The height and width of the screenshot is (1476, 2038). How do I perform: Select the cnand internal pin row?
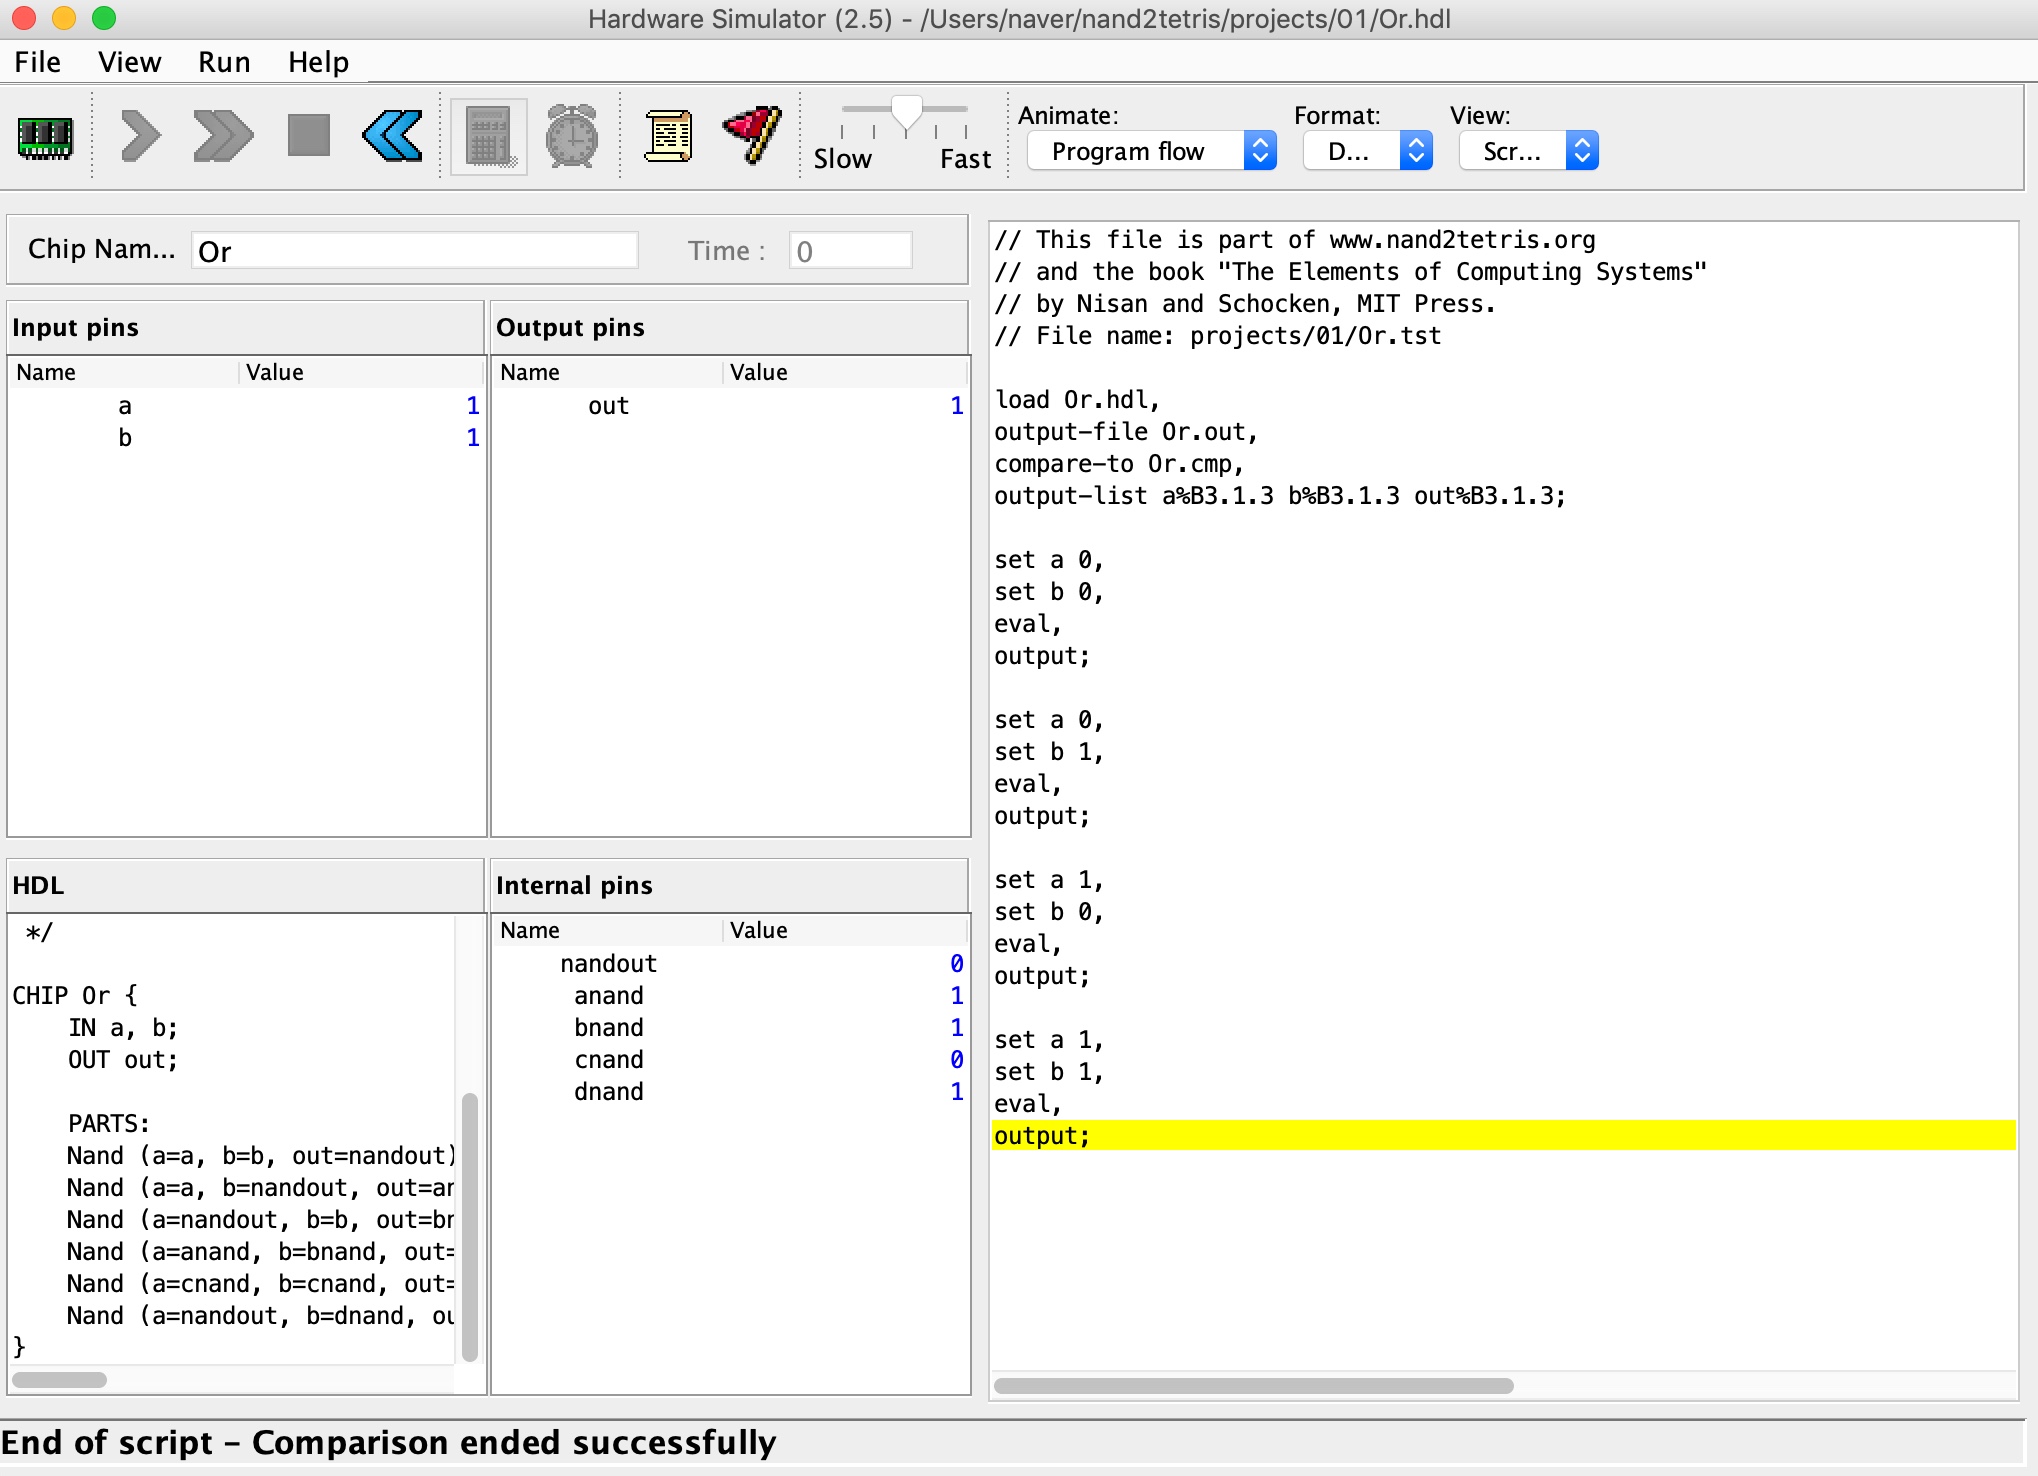coord(731,1059)
